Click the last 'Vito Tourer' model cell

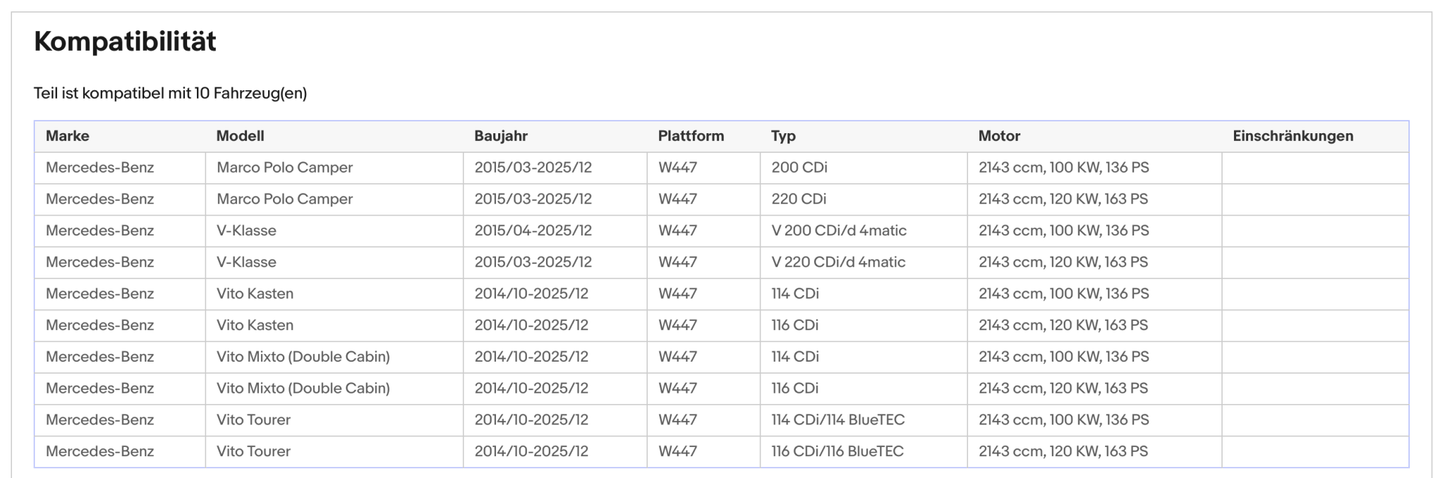(254, 452)
